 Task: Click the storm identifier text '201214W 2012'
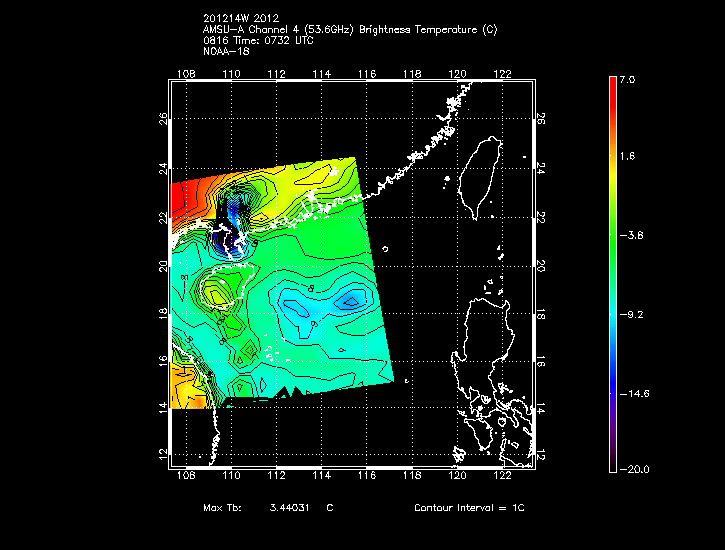pyautogui.click(x=241, y=18)
